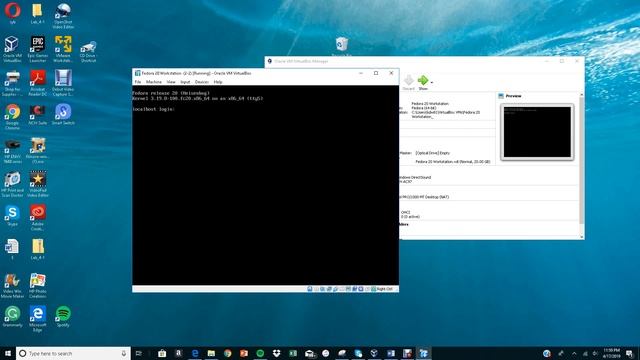Open Machine menu in Fedora VM window

tap(154, 82)
